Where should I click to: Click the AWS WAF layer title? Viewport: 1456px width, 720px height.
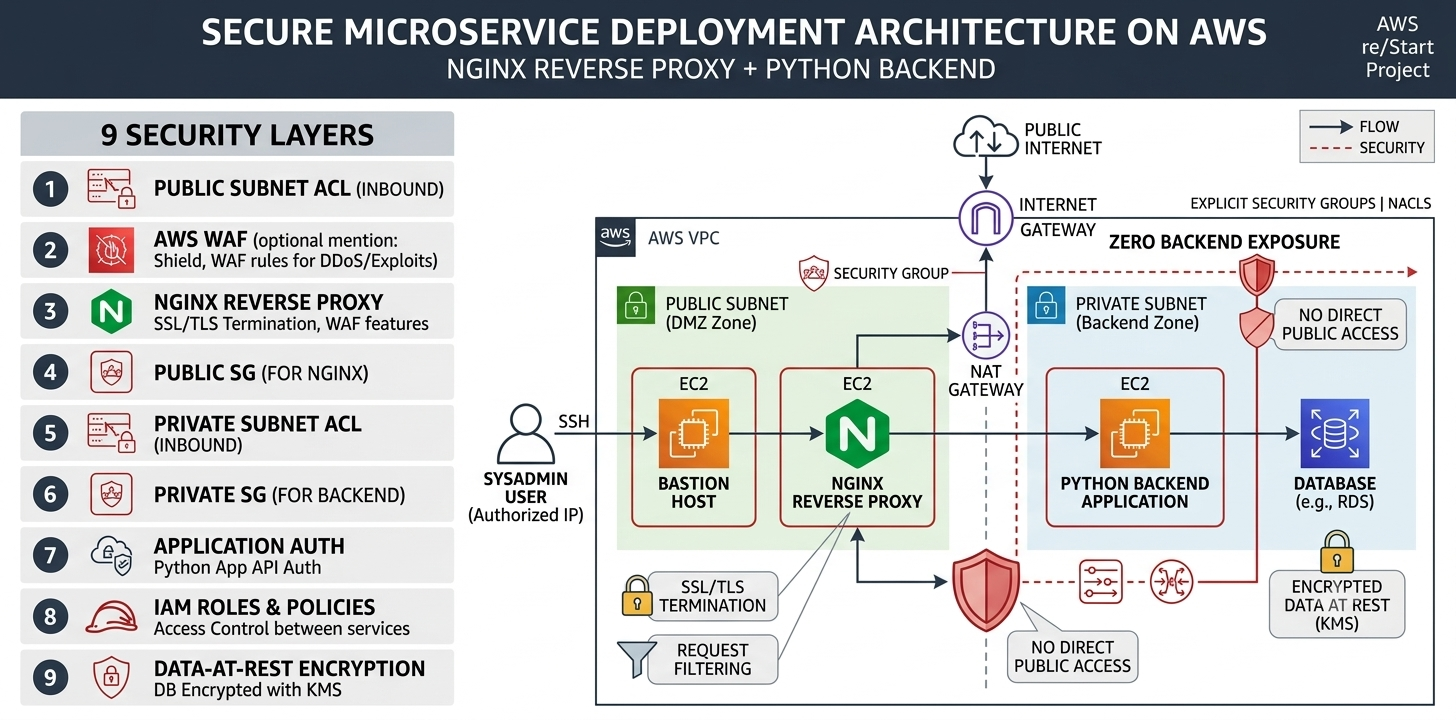pyautogui.click(x=201, y=240)
